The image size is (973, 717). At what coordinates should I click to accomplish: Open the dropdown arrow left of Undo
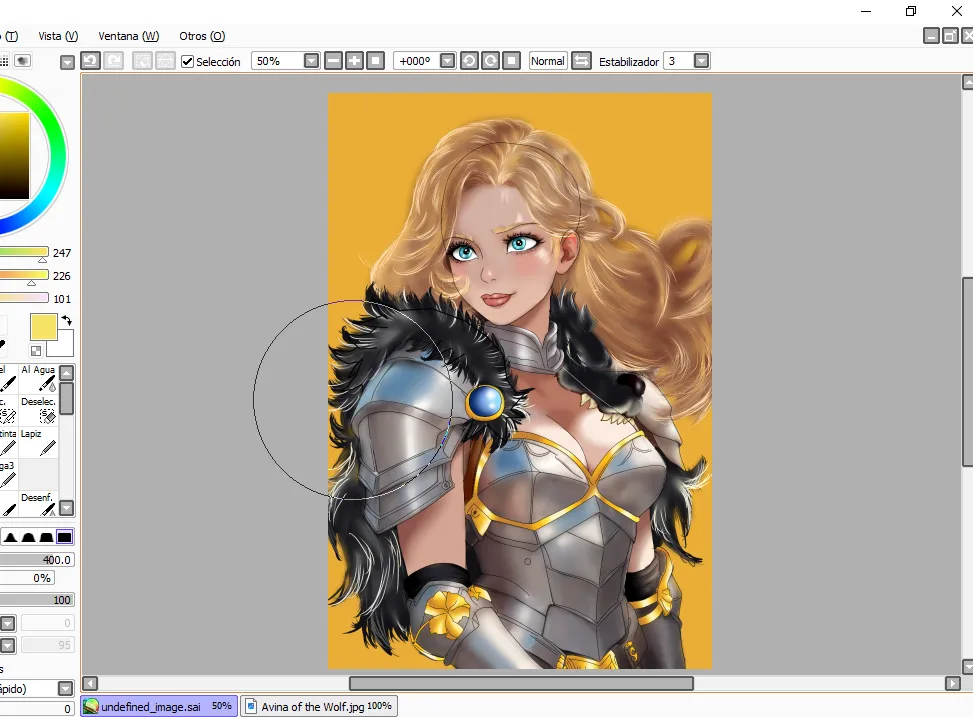(x=67, y=62)
